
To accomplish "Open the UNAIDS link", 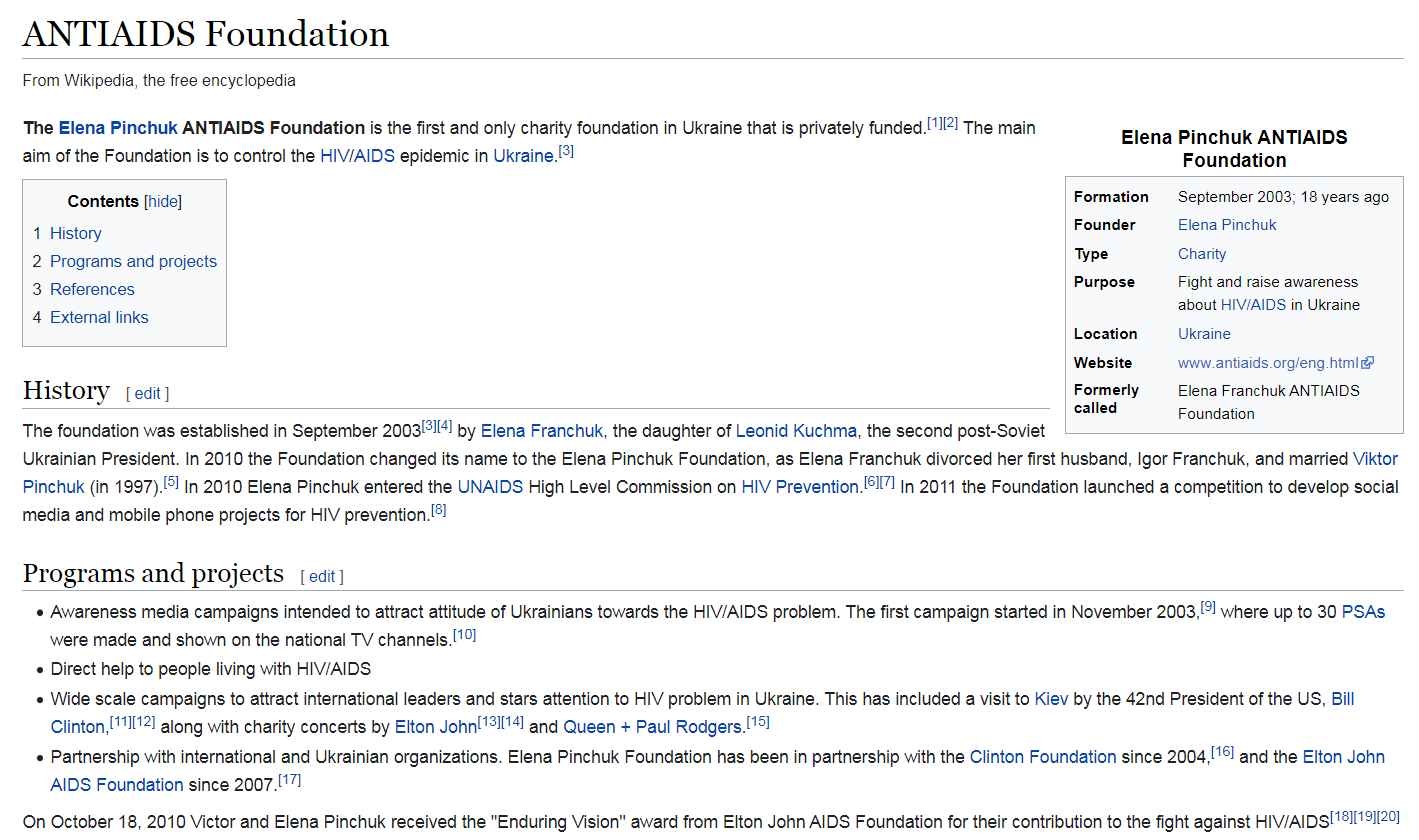I will pyautogui.click(x=490, y=487).
